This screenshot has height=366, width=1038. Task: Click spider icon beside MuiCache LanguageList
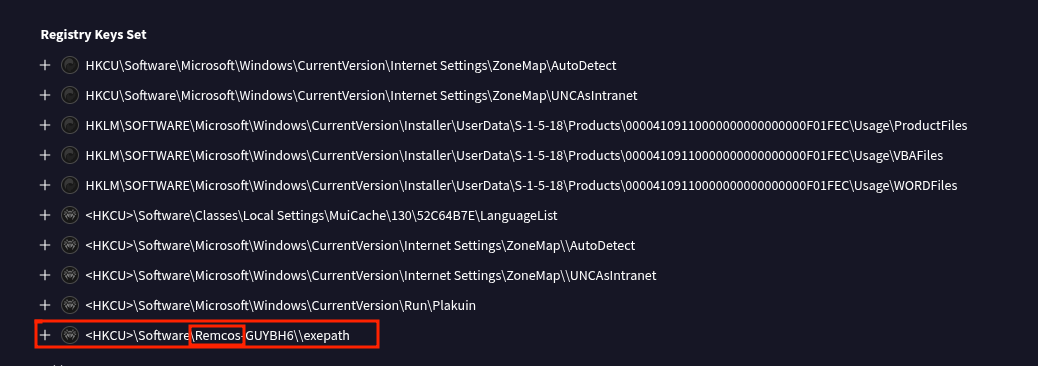70,215
